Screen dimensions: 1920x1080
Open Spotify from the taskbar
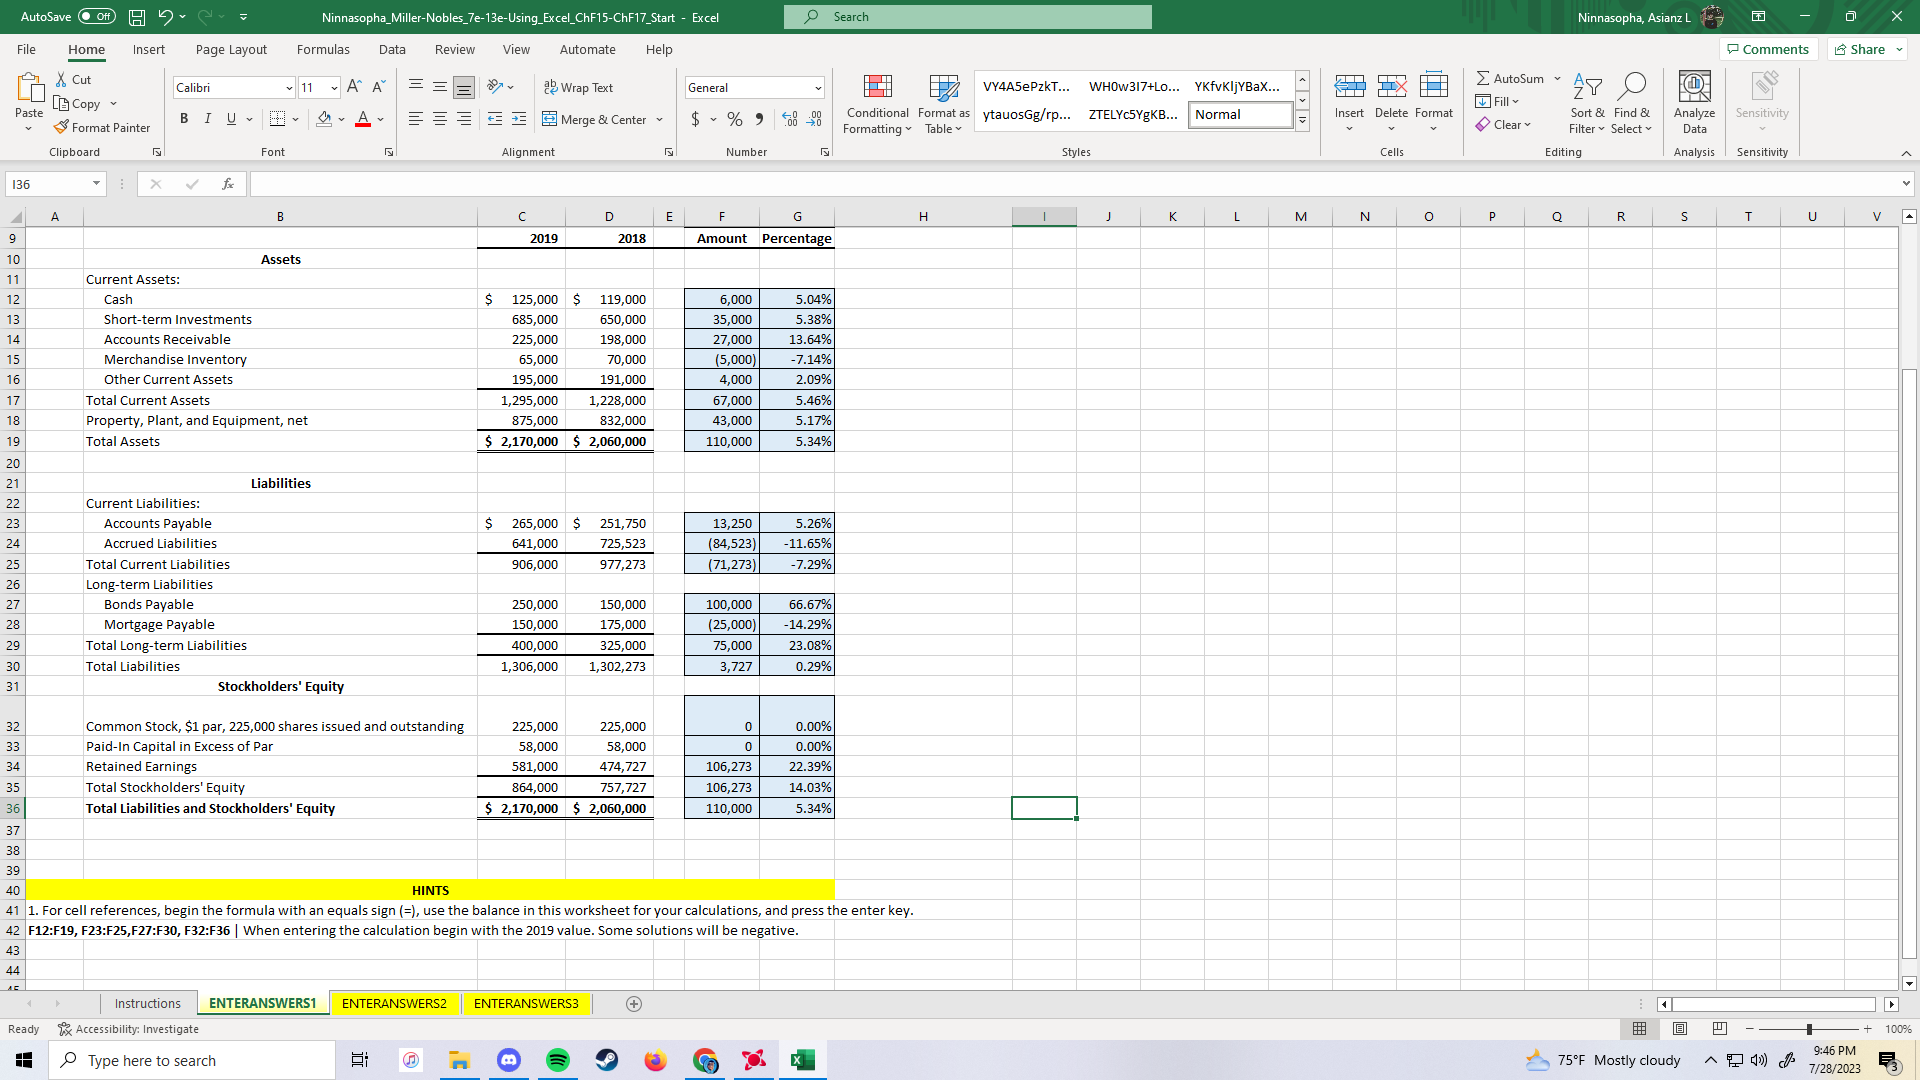[558, 1060]
